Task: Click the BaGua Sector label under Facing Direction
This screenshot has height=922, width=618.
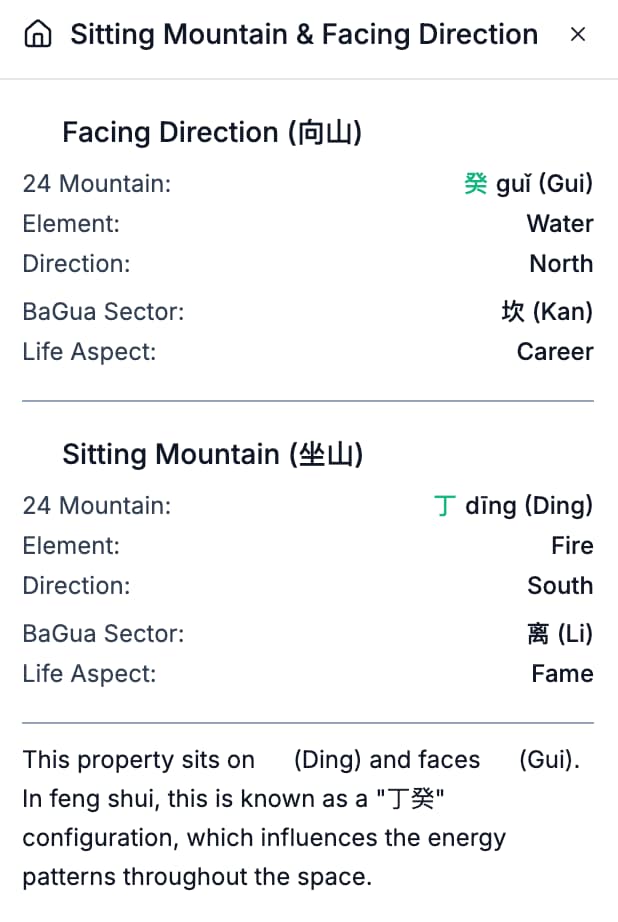Action: (x=103, y=312)
